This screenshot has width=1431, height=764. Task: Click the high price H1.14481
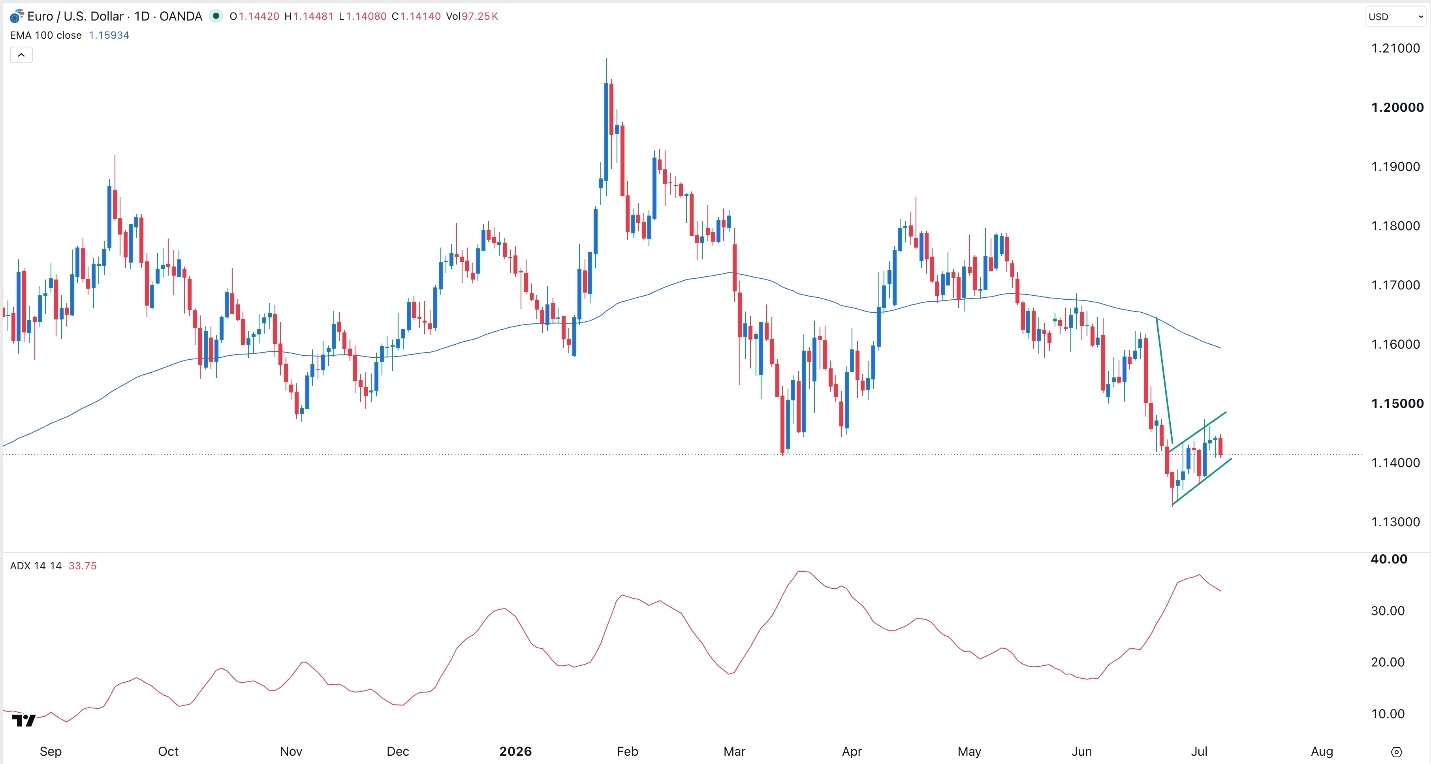click(309, 16)
